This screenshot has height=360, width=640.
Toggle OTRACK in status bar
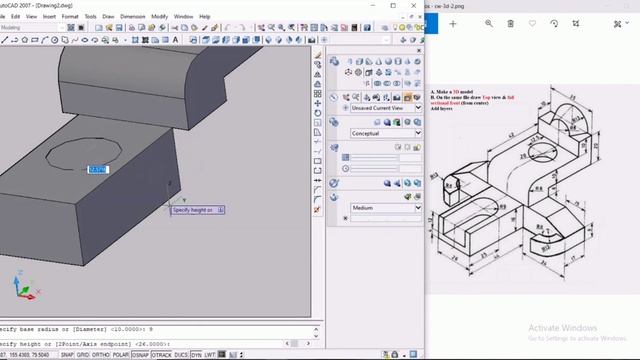pyautogui.click(x=162, y=355)
